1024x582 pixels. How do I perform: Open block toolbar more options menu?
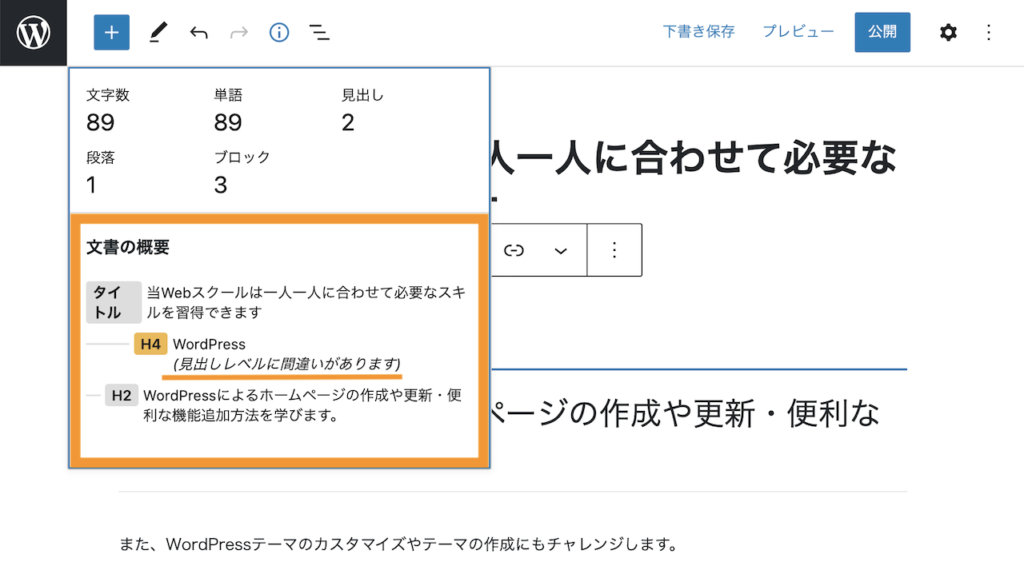614,250
